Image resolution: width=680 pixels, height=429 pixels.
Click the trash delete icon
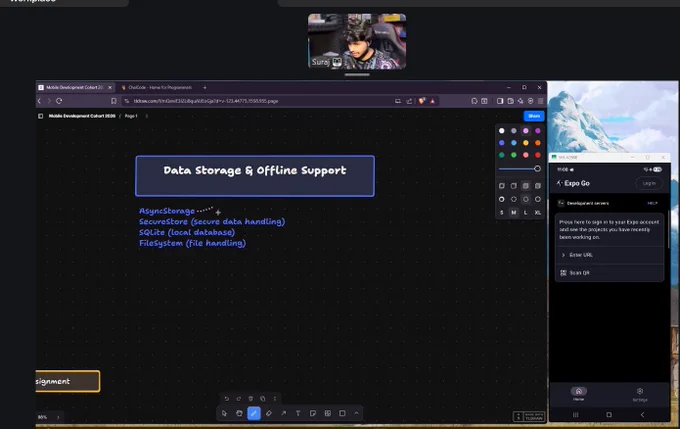pyautogui.click(x=251, y=399)
